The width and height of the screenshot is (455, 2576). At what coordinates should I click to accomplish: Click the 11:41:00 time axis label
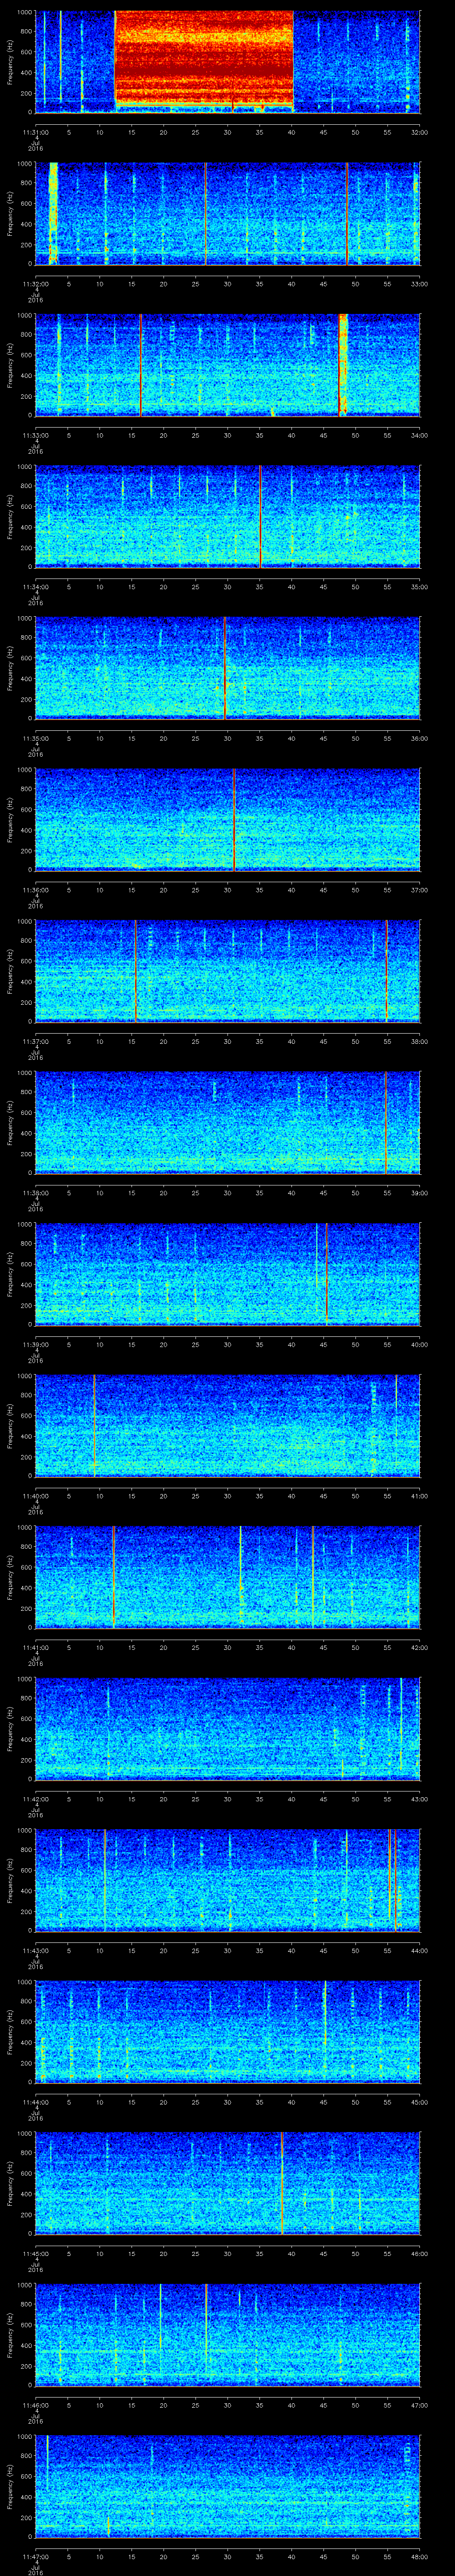click(x=36, y=1647)
